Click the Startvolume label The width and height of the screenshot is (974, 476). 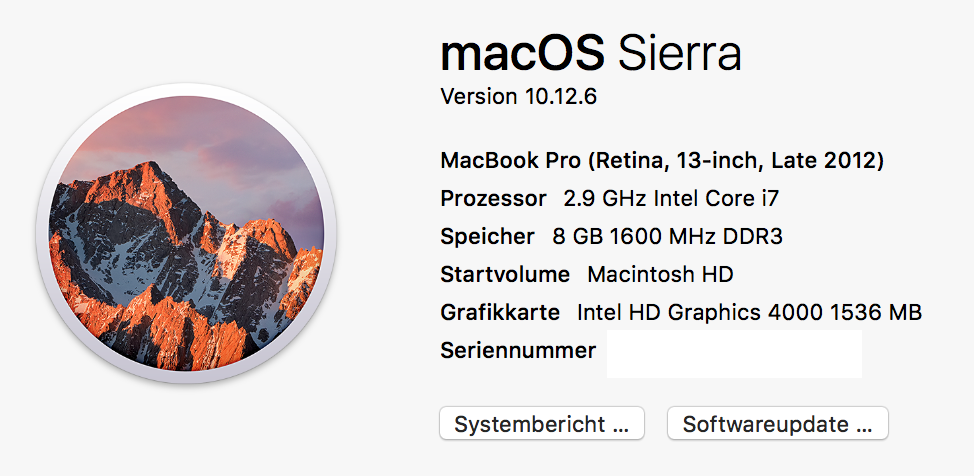pos(504,275)
